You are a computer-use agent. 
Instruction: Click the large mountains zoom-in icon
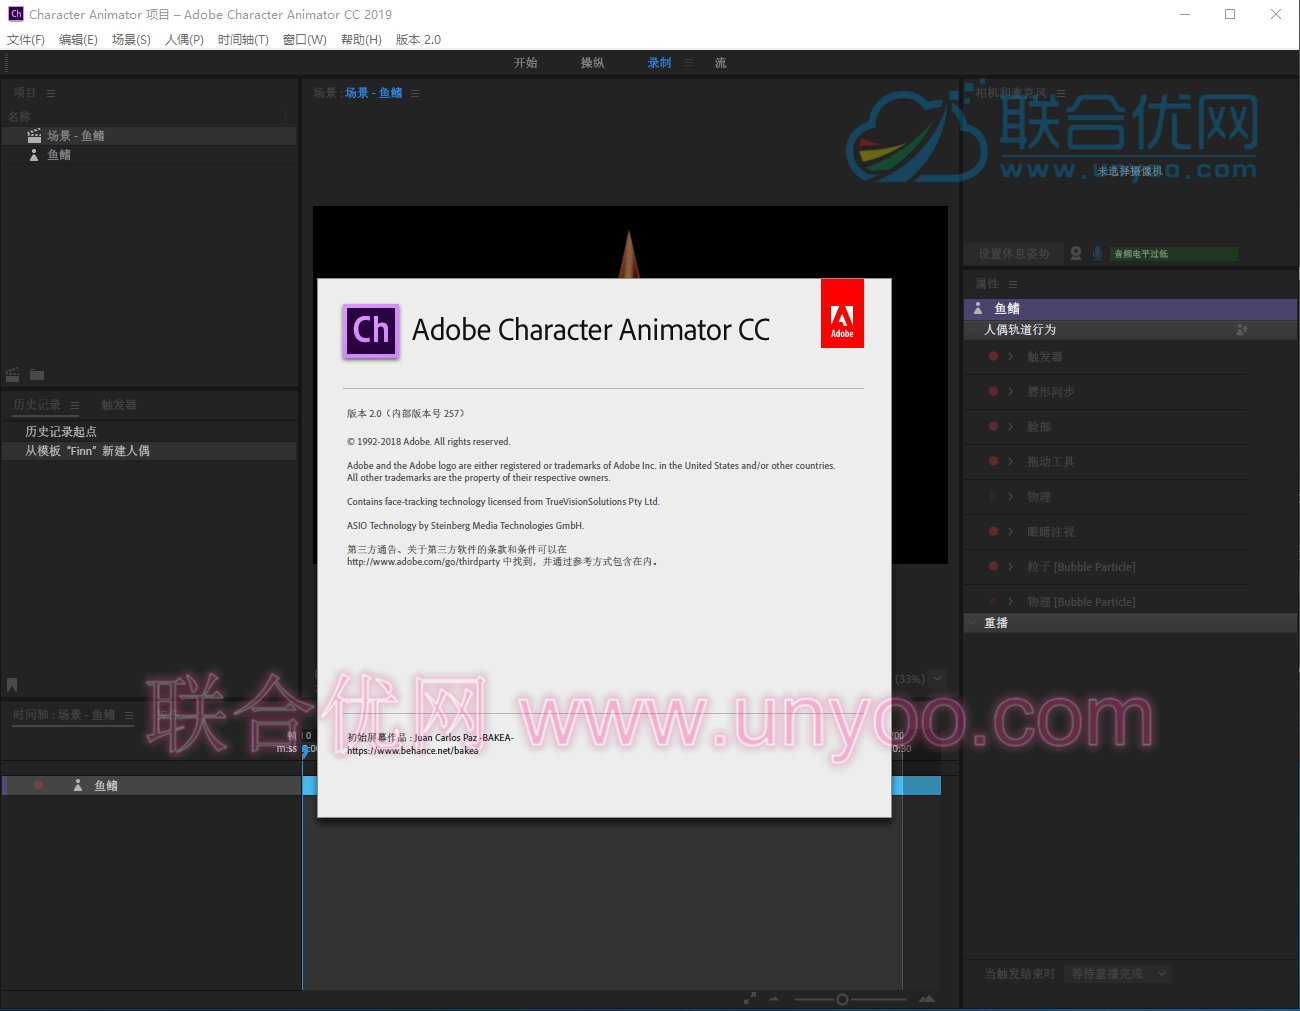tap(927, 999)
